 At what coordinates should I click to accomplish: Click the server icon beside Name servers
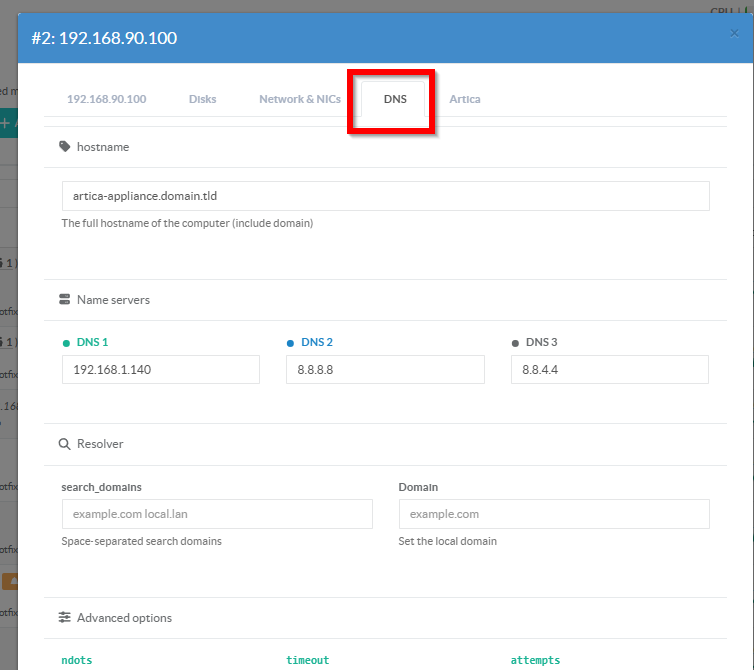tap(65, 300)
